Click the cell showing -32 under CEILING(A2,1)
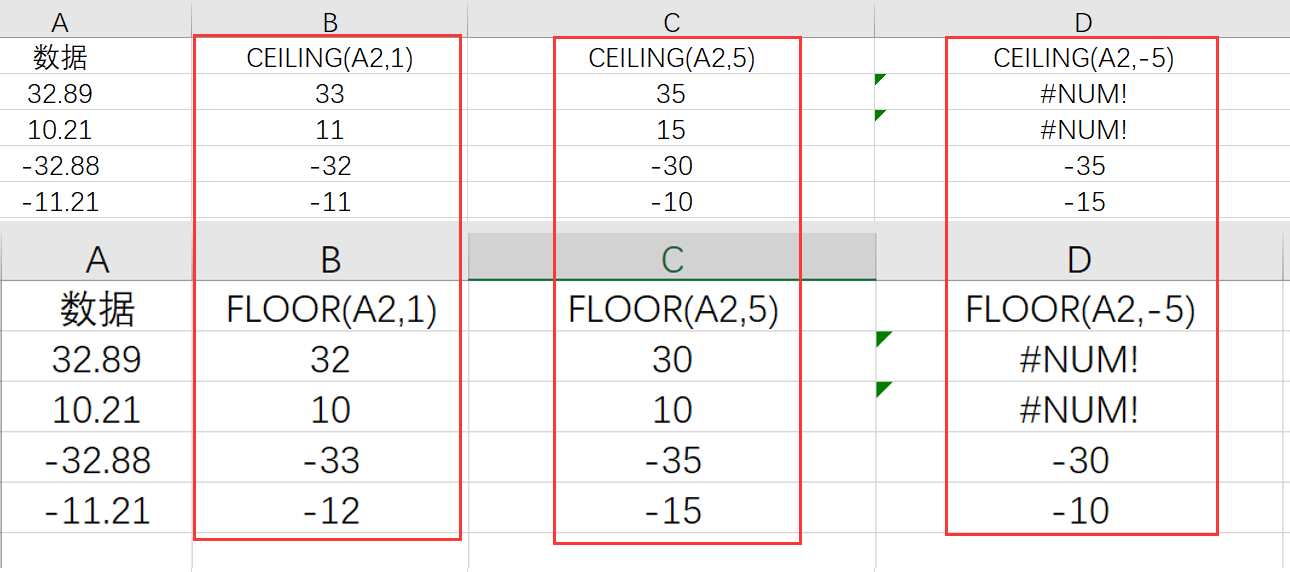 pos(330,166)
